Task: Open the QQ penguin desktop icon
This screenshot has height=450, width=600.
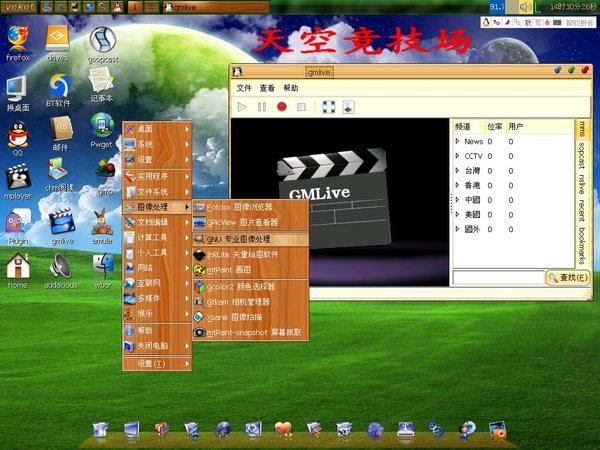Action: 17,134
